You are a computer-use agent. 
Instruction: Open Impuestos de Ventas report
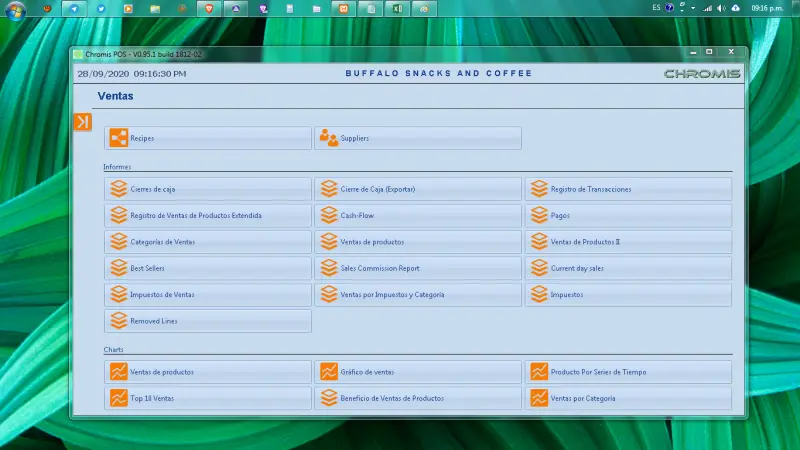[x=208, y=294]
